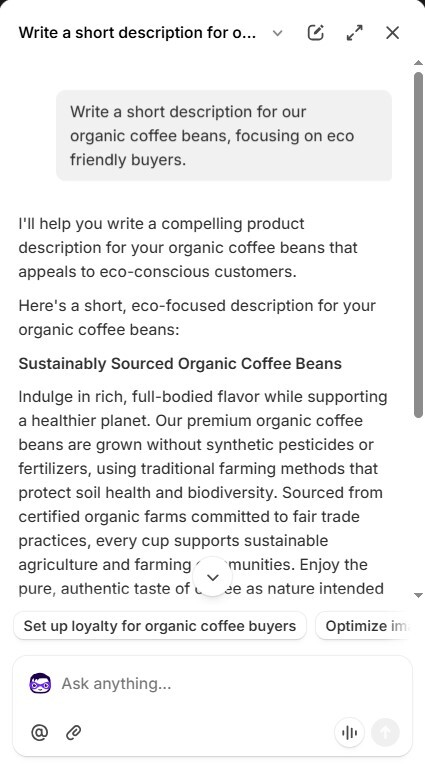Click 'Sustainably Sourced Organic Coffee Beans' heading
The width and height of the screenshot is (425, 765).
180,363
